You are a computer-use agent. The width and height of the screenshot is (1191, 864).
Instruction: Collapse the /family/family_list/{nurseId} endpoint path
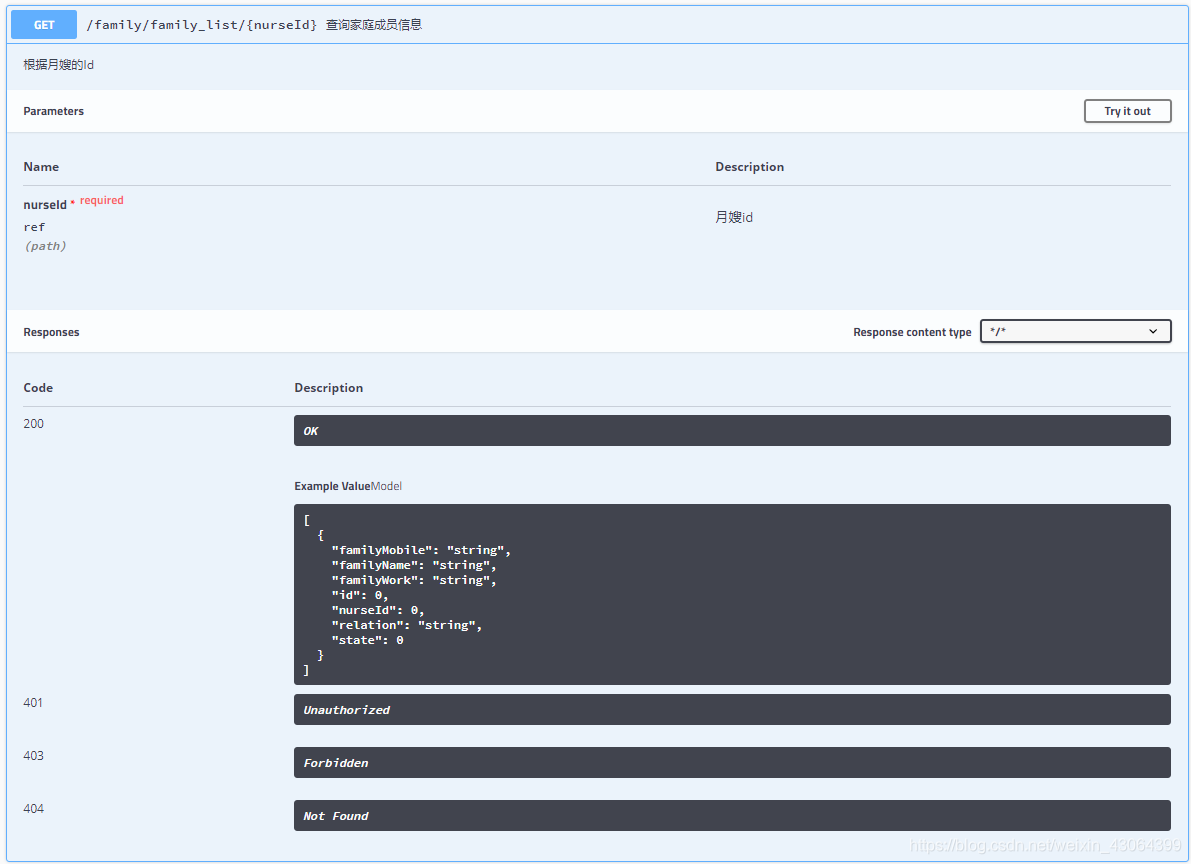(x=201, y=25)
